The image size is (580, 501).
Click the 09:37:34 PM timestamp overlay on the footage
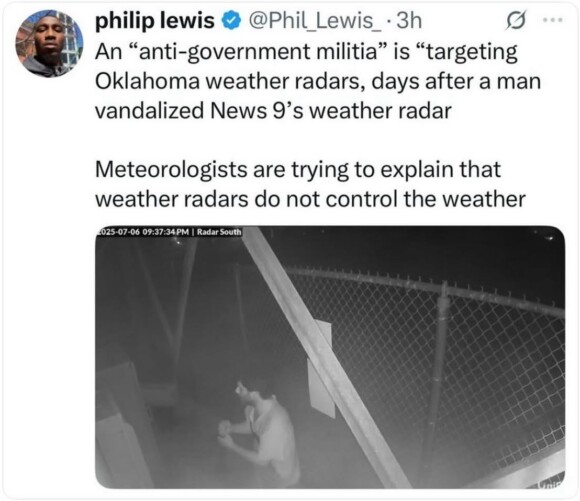(x=166, y=232)
